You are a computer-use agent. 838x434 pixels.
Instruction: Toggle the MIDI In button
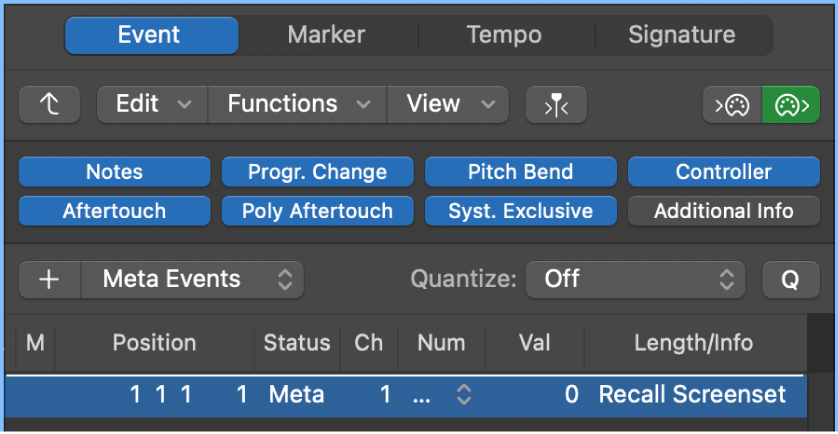click(x=732, y=104)
